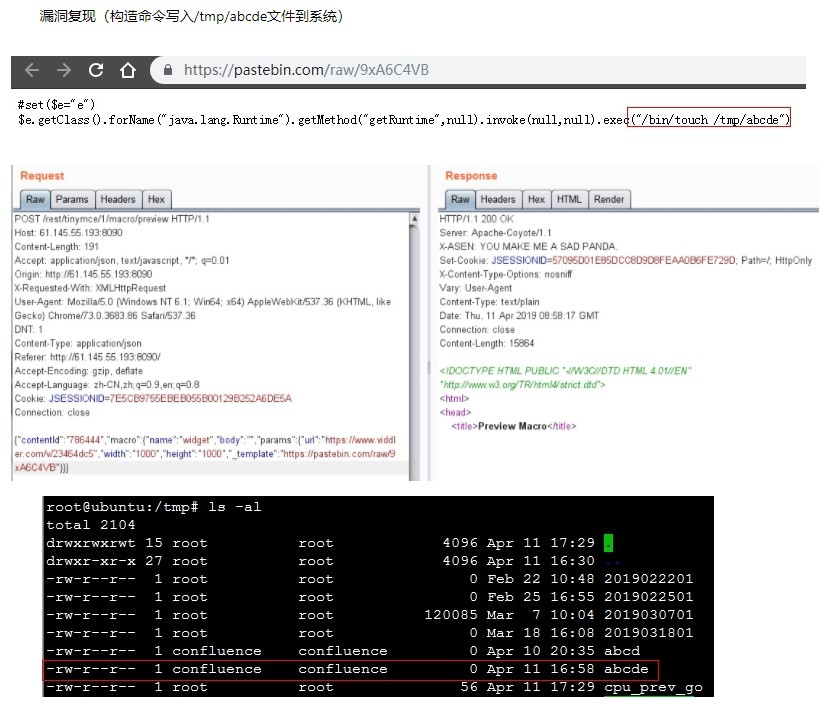
Task: Click the Host: 61.145.55.193:8090 line
Action: coord(68,232)
